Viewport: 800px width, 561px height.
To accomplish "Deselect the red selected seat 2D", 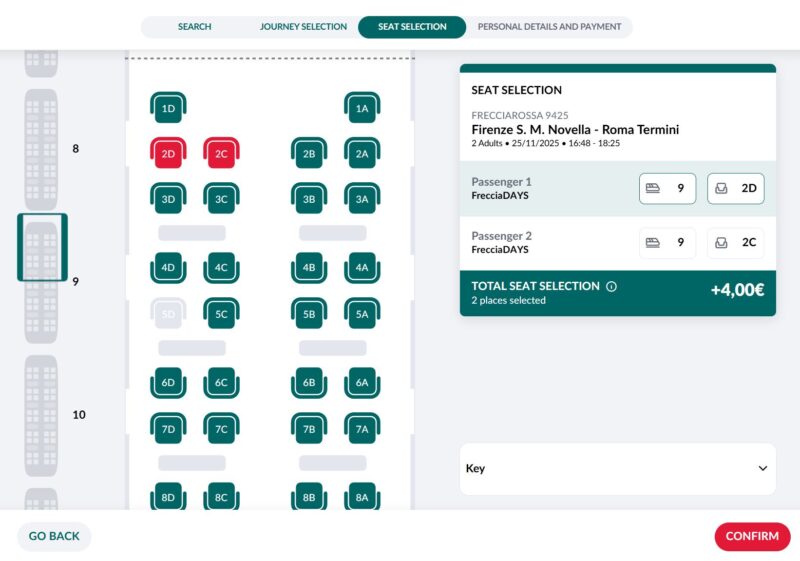I will (168, 154).
